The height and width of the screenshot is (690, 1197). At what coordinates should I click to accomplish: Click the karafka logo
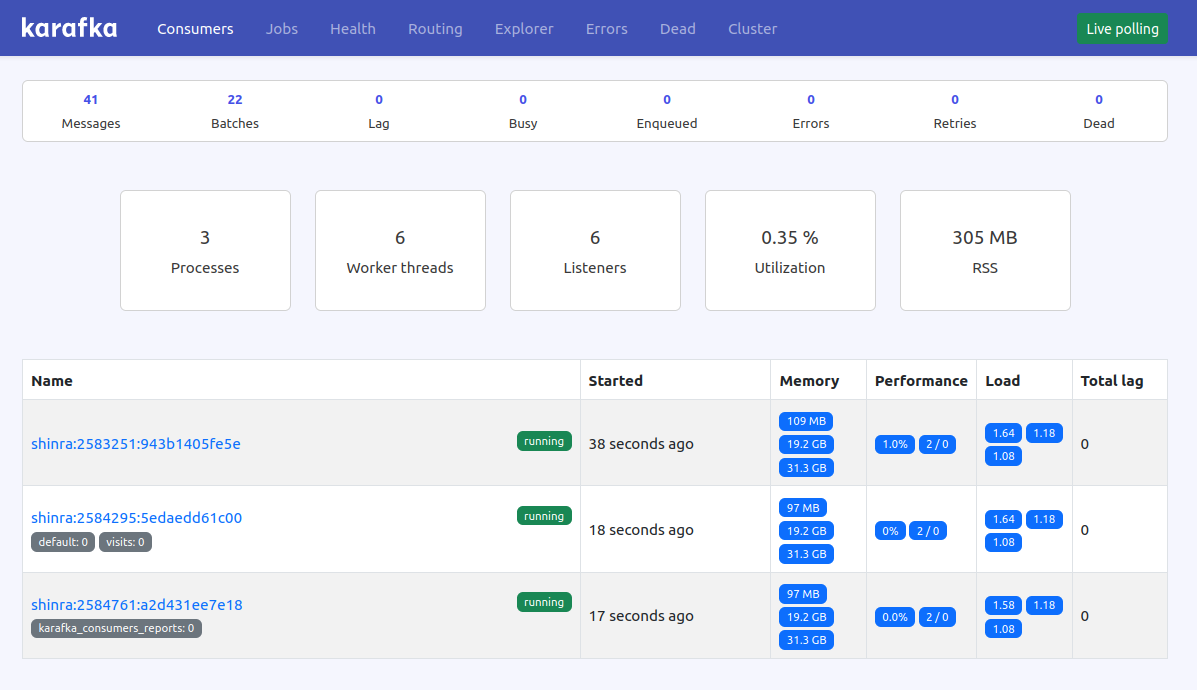(68, 27)
